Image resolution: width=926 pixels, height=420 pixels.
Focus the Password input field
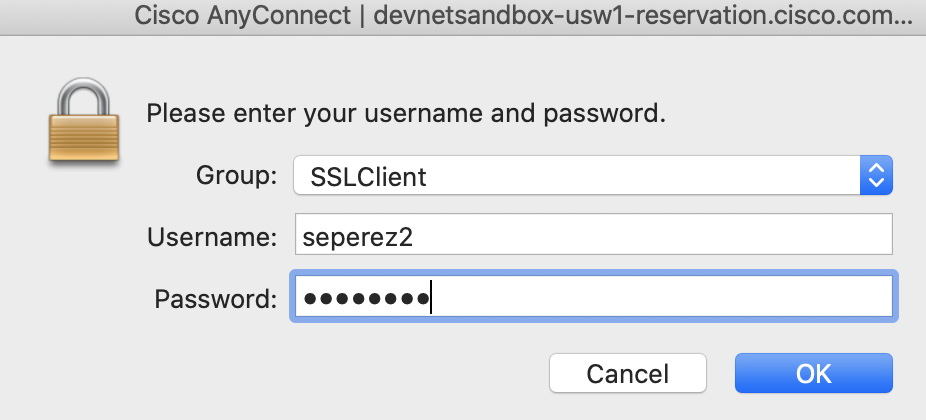click(x=592, y=298)
